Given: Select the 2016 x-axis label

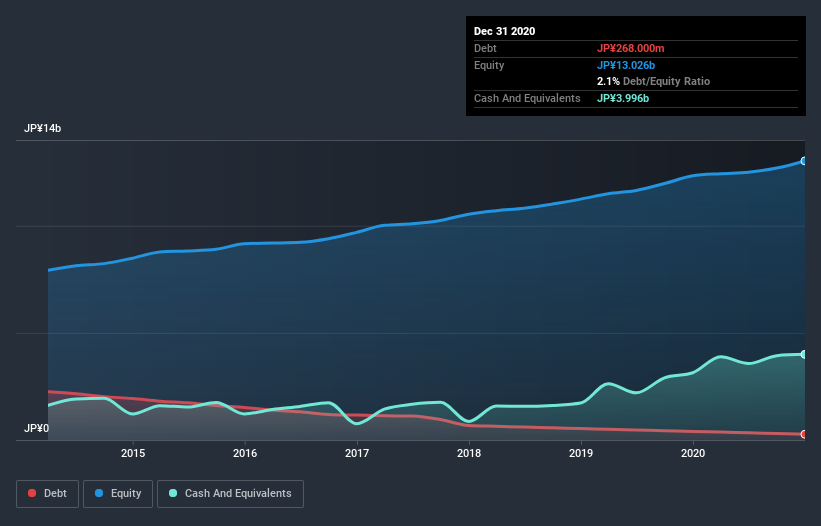Looking at the screenshot, I should [x=245, y=453].
